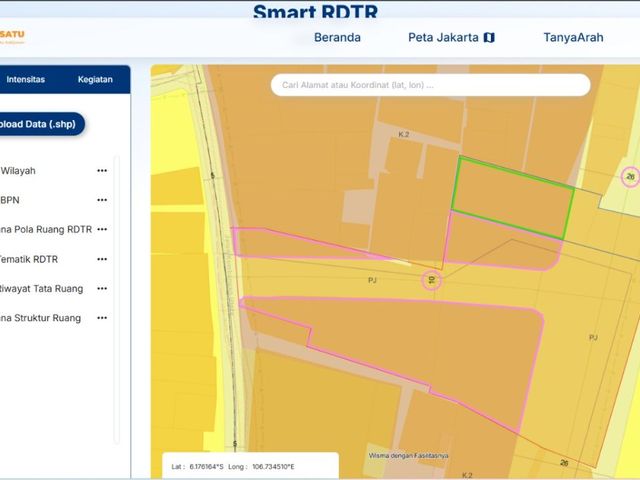This screenshot has width=640, height=480.
Task: Expand the Tematik RDTR layer group
Action: click(29, 259)
